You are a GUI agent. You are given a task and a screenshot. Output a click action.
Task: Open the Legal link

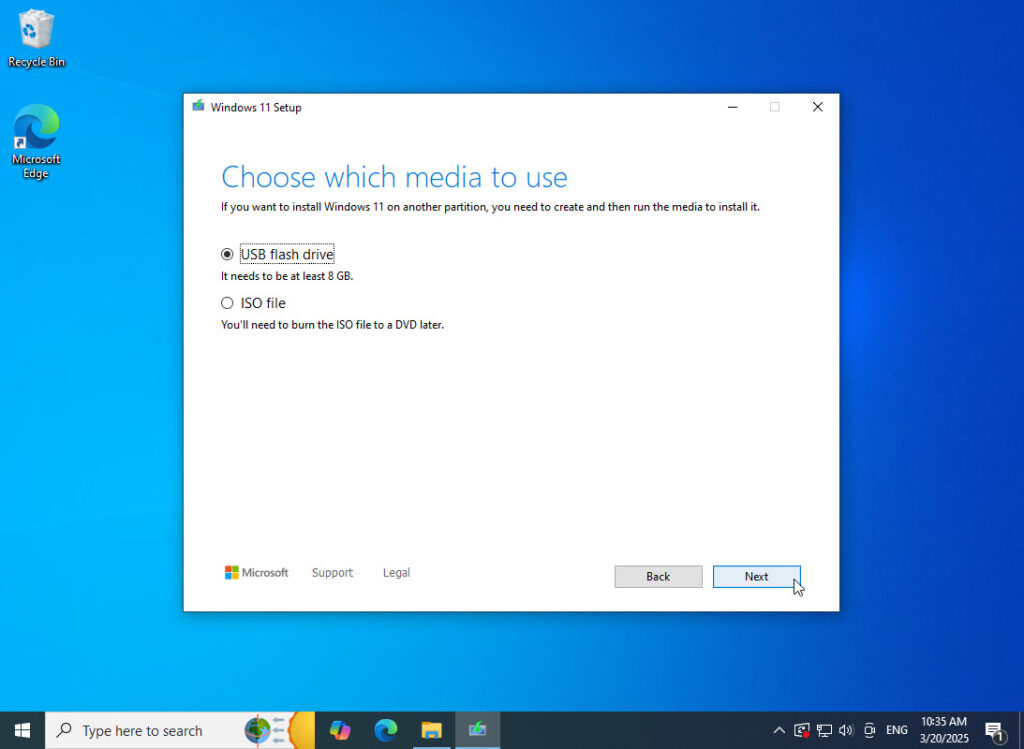click(396, 573)
